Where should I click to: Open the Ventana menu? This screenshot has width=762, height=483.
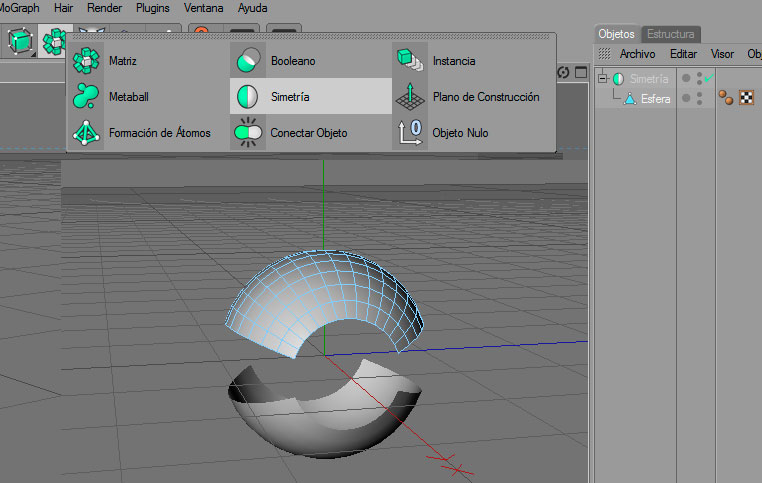(203, 8)
